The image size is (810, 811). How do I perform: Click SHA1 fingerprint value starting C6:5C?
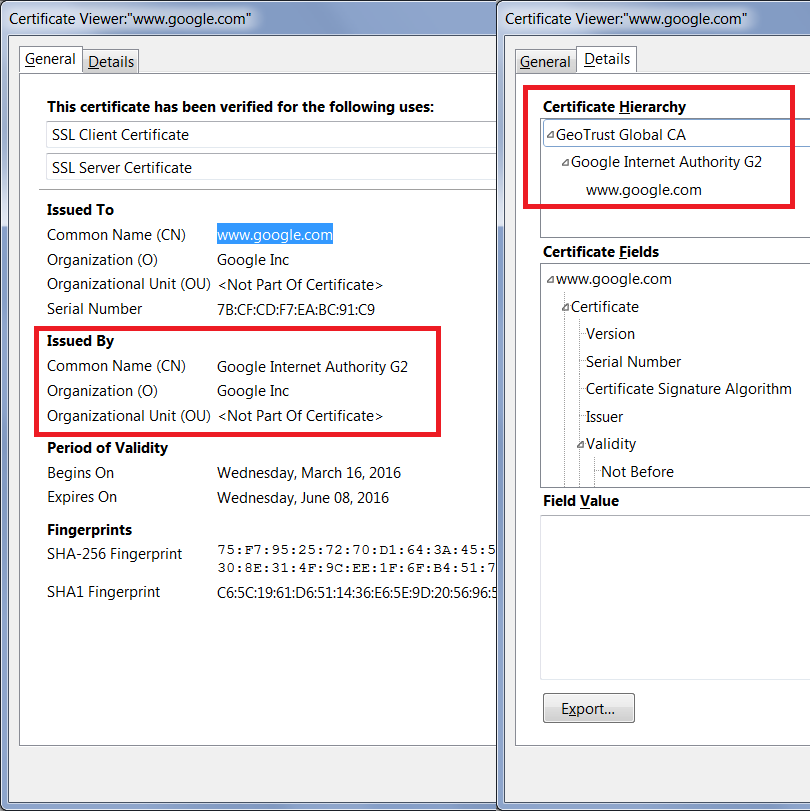tap(356, 592)
